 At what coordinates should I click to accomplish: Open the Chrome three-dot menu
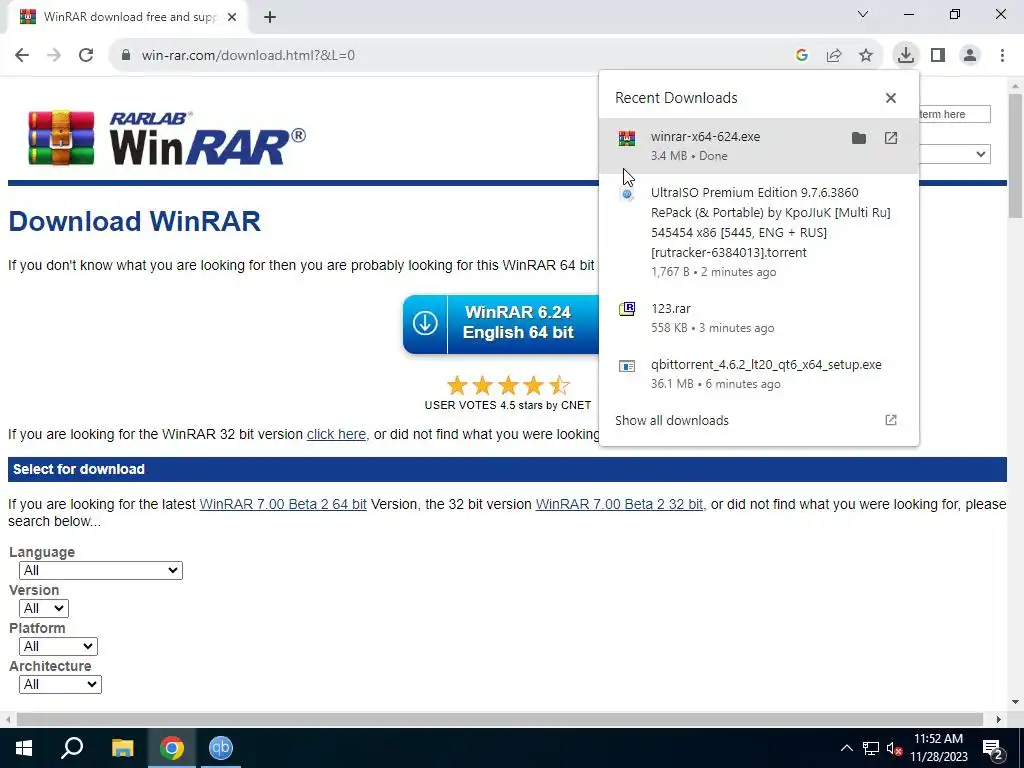tap(1002, 55)
